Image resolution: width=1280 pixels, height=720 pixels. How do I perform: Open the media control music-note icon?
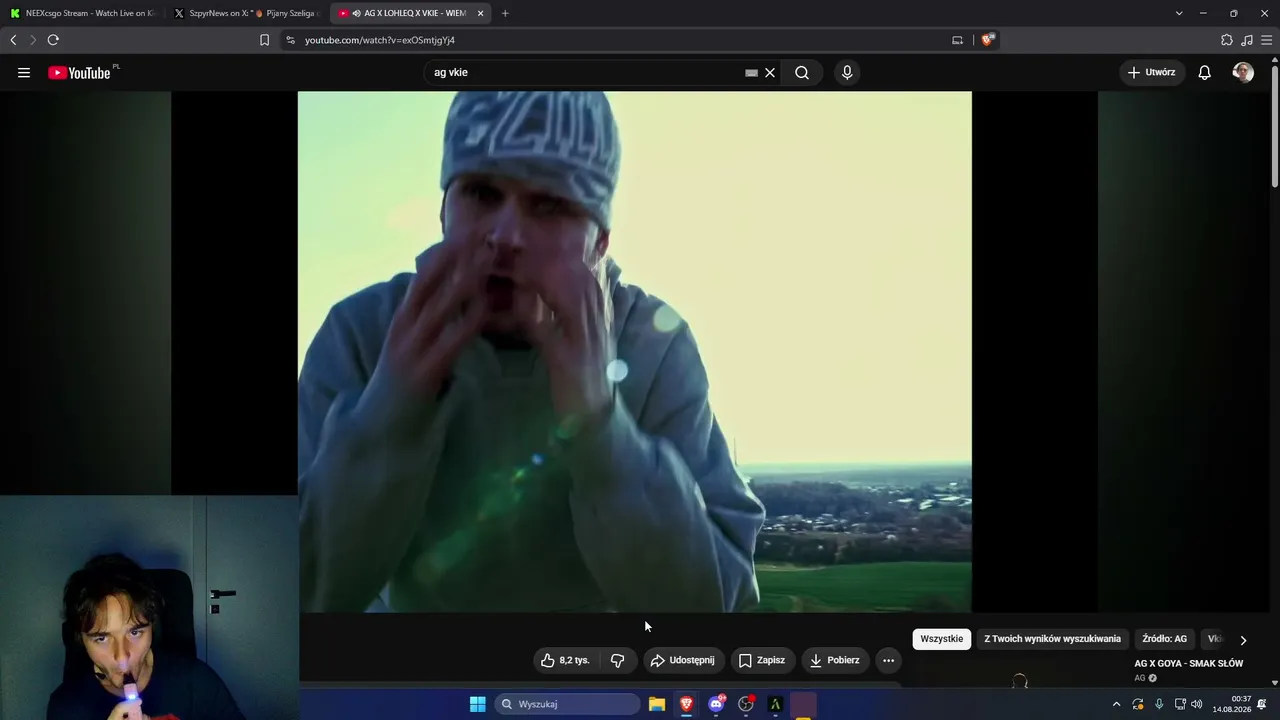tap(1247, 40)
